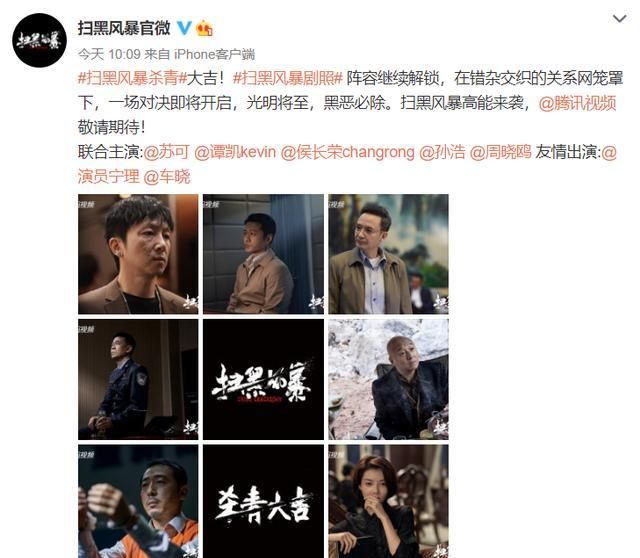Open the #扫黑风暴剧照# hashtag
The image size is (640, 558).
pos(287,78)
